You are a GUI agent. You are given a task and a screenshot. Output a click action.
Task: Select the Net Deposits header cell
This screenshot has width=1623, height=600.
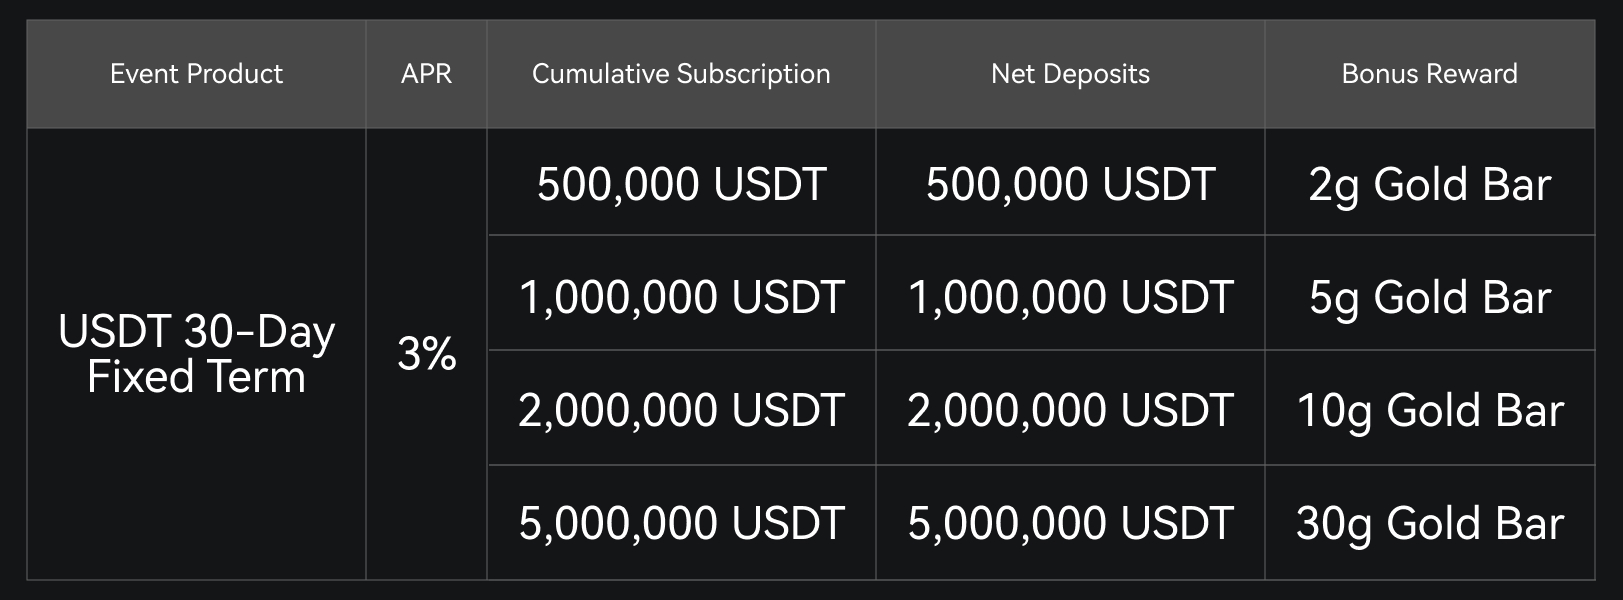[x=1070, y=74]
